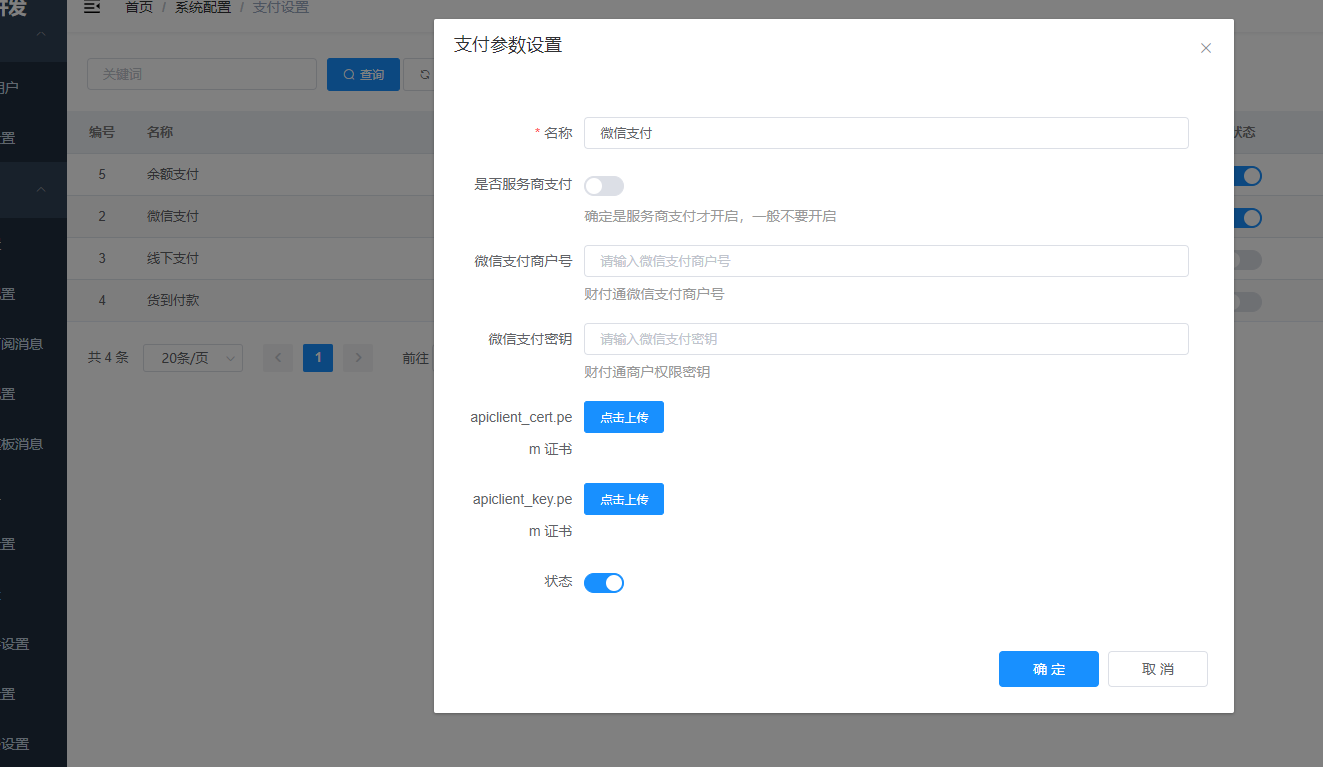Open the 20条/页 page size dropdown
This screenshot has width=1323, height=767.
[x=193, y=358]
